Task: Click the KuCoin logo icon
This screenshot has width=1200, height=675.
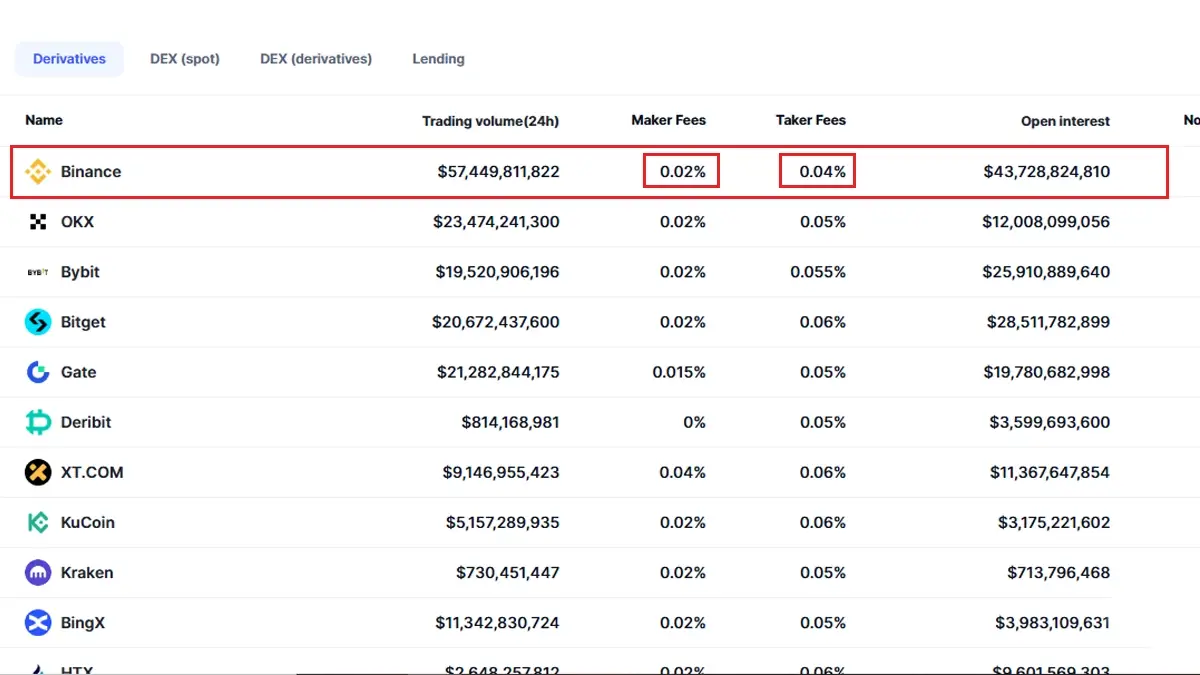Action: coord(38,522)
